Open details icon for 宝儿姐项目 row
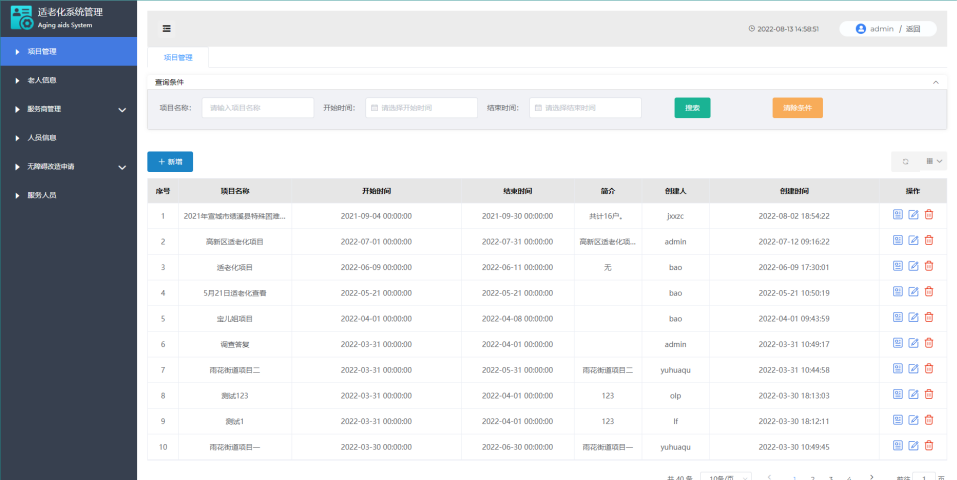Viewport: 957px width, 480px height. tap(897, 317)
